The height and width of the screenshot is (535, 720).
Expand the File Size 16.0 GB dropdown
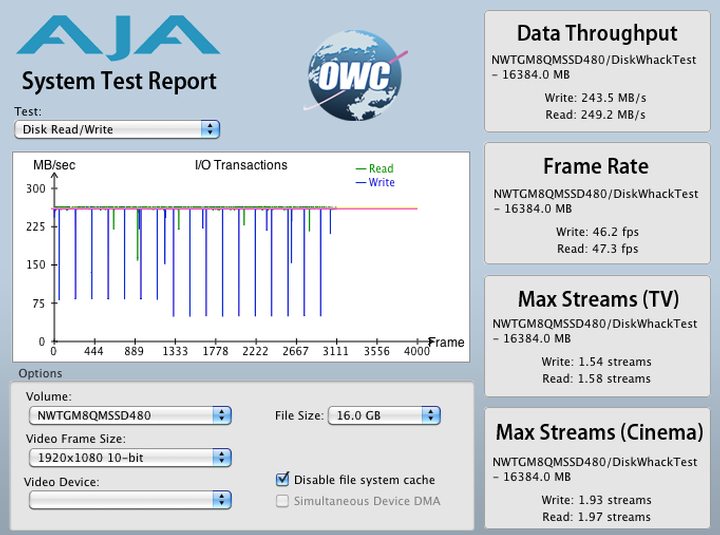(x=384, y=415)
